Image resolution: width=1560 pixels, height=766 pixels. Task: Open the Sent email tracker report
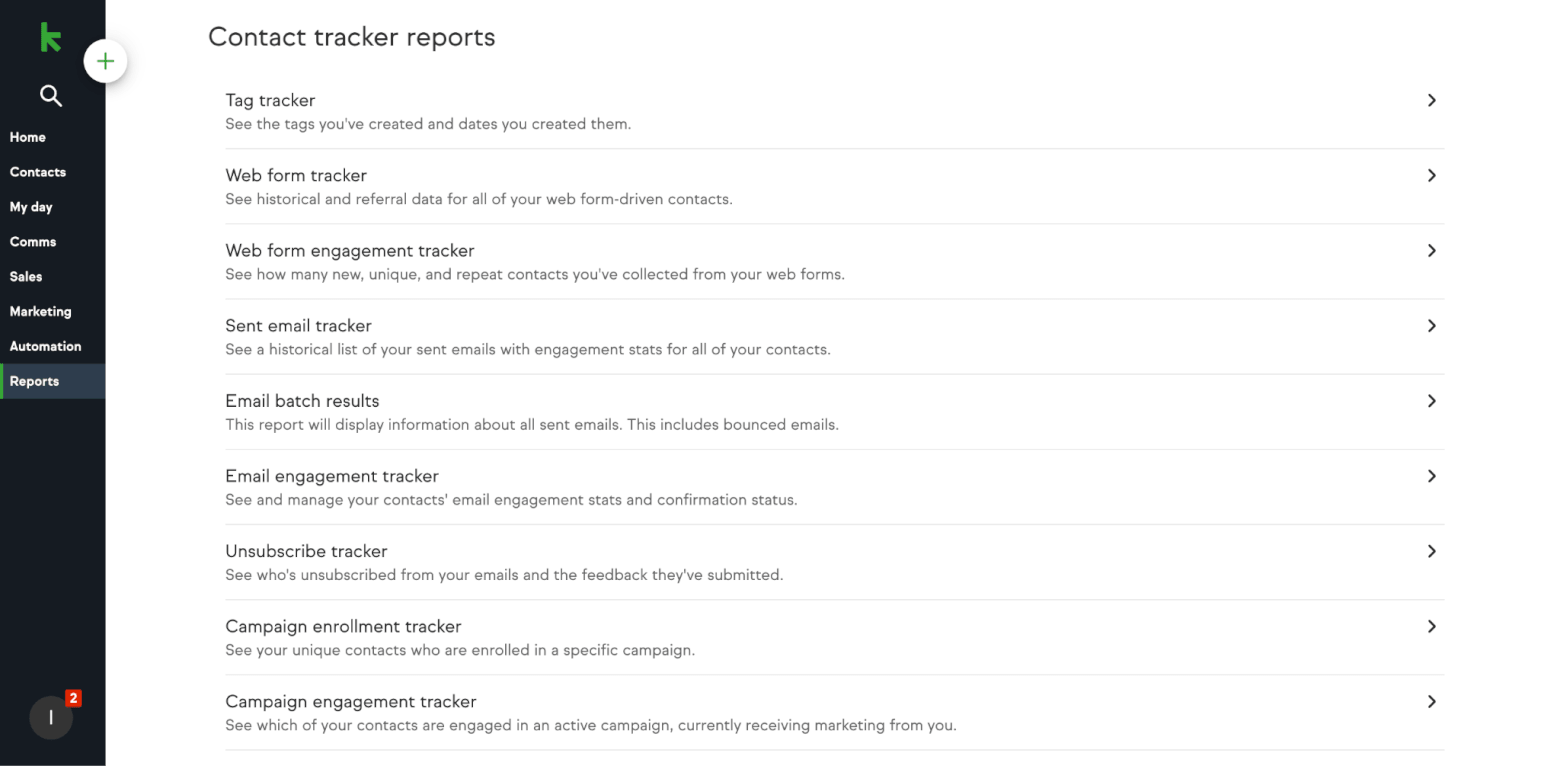pyautogui.click(x=298, y=325)
